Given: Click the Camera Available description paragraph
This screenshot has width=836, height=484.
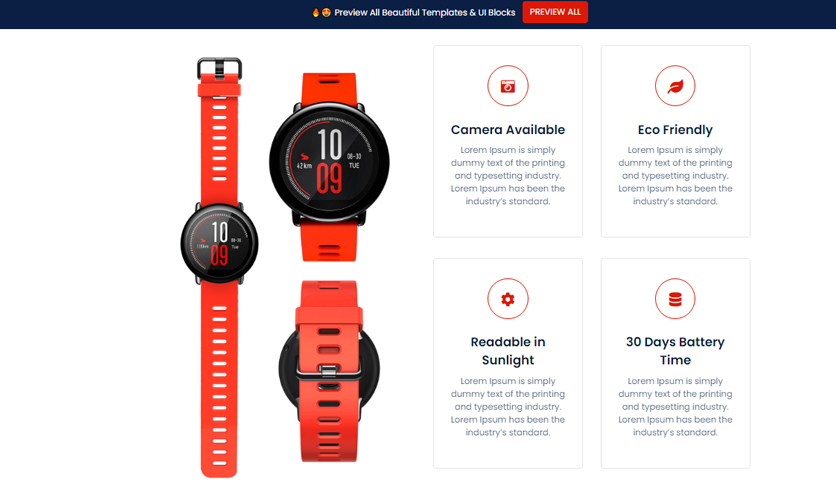Looking at the screenshot, I should (508, 175).
